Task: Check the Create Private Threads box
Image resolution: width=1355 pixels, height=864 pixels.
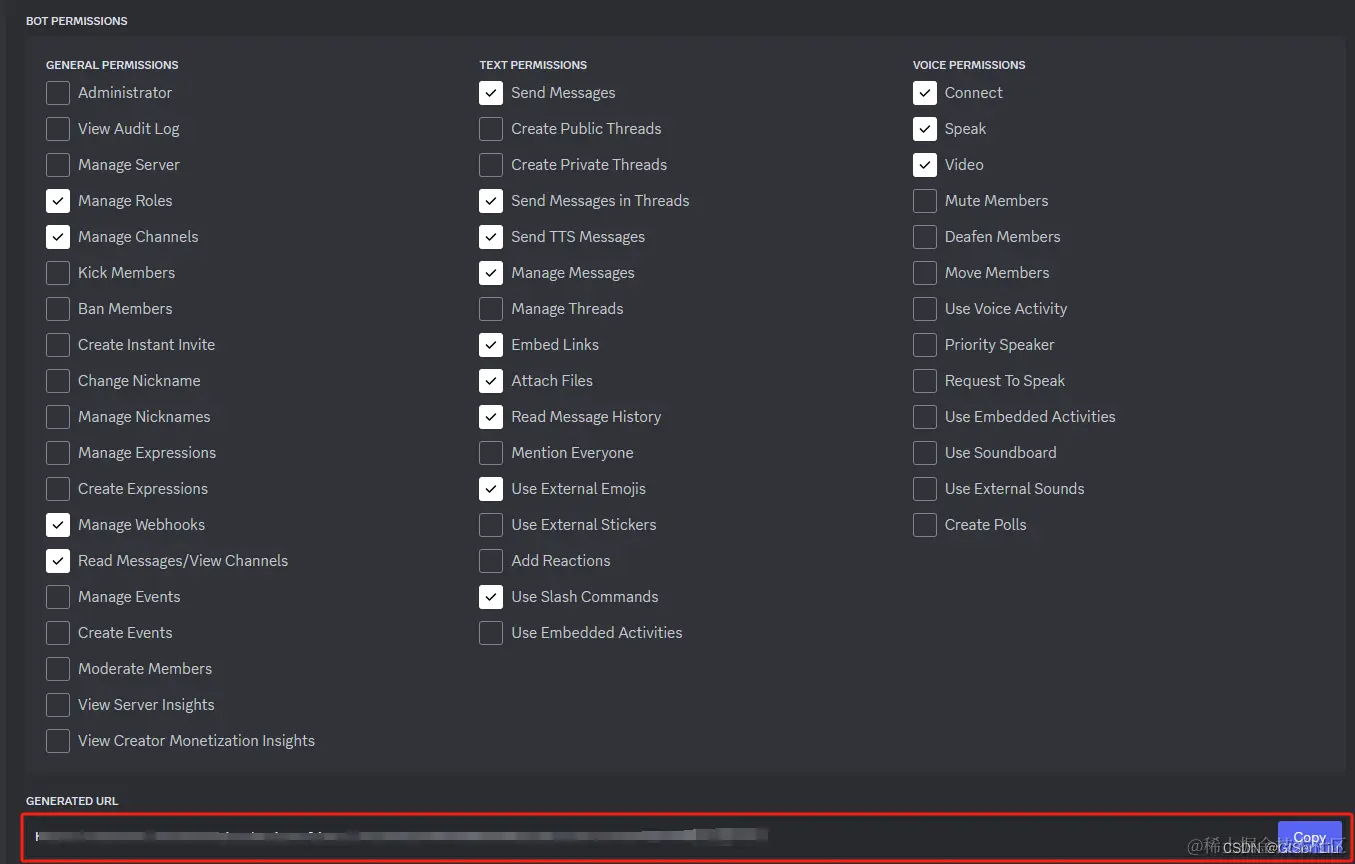Action: coord(491,165)
